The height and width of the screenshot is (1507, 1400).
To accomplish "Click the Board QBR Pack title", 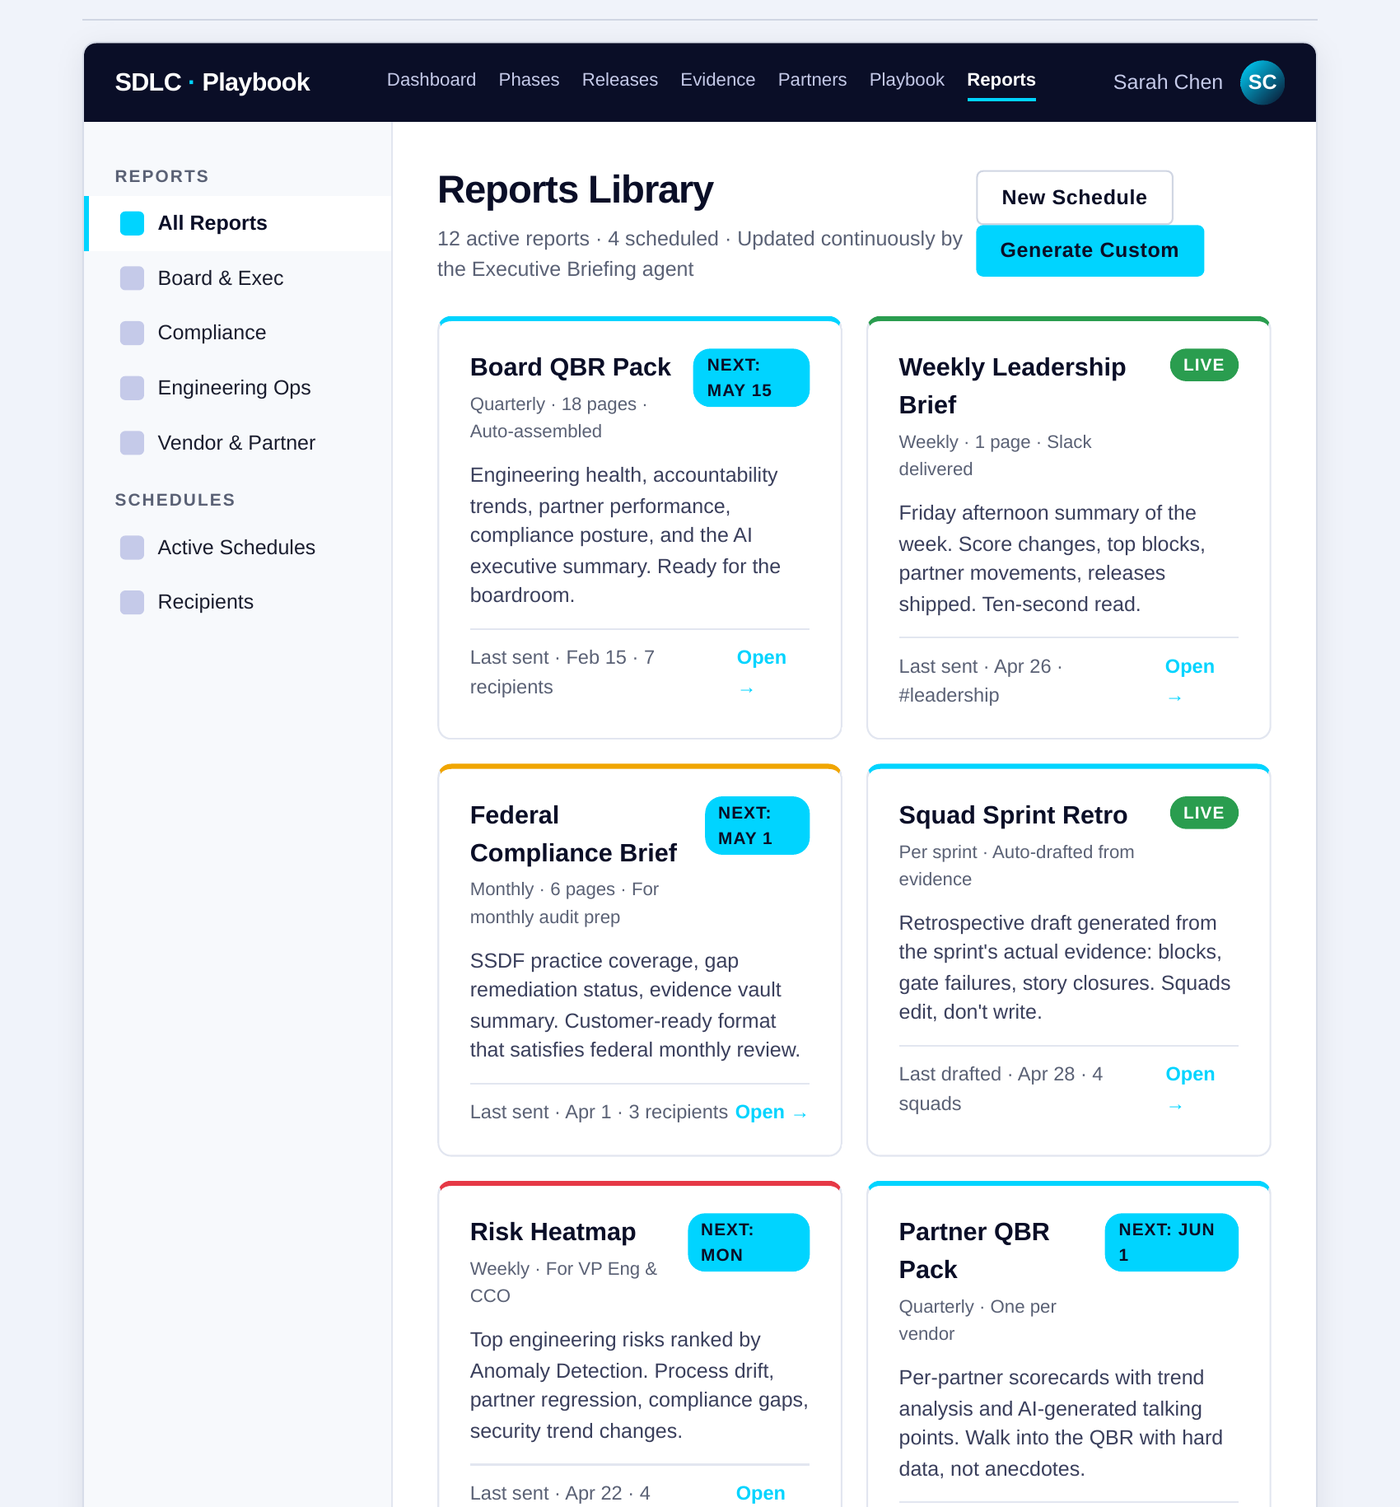I will (x=570, y=367).
